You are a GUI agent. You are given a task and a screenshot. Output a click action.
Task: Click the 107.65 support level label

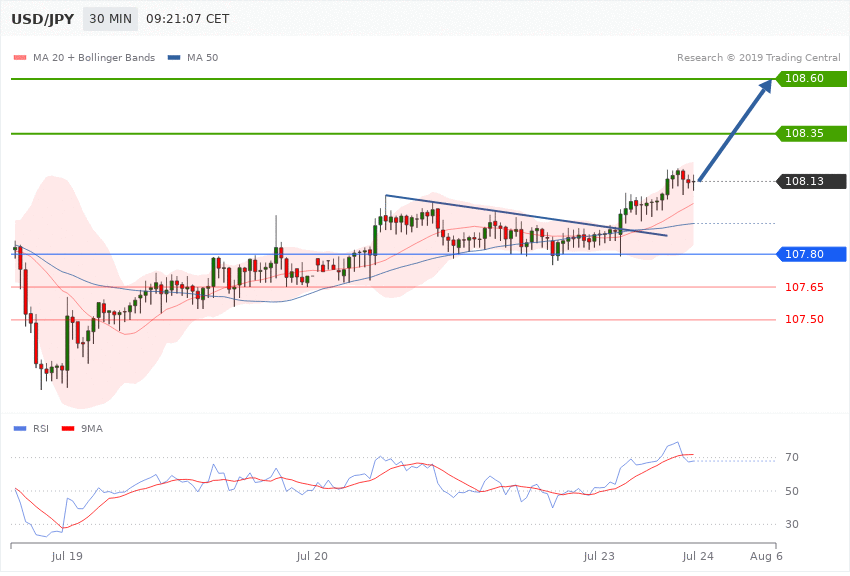804,287
